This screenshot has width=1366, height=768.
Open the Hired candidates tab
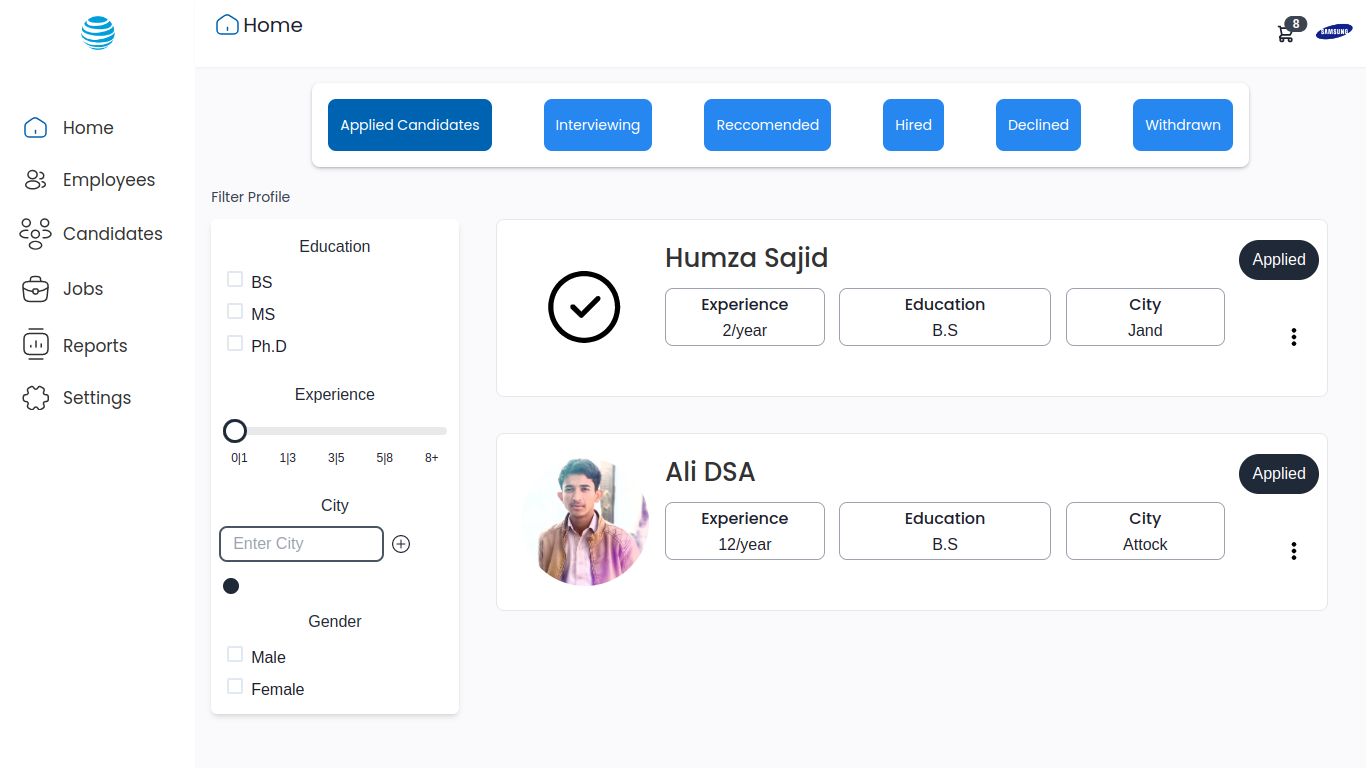(x=912, y=125)
